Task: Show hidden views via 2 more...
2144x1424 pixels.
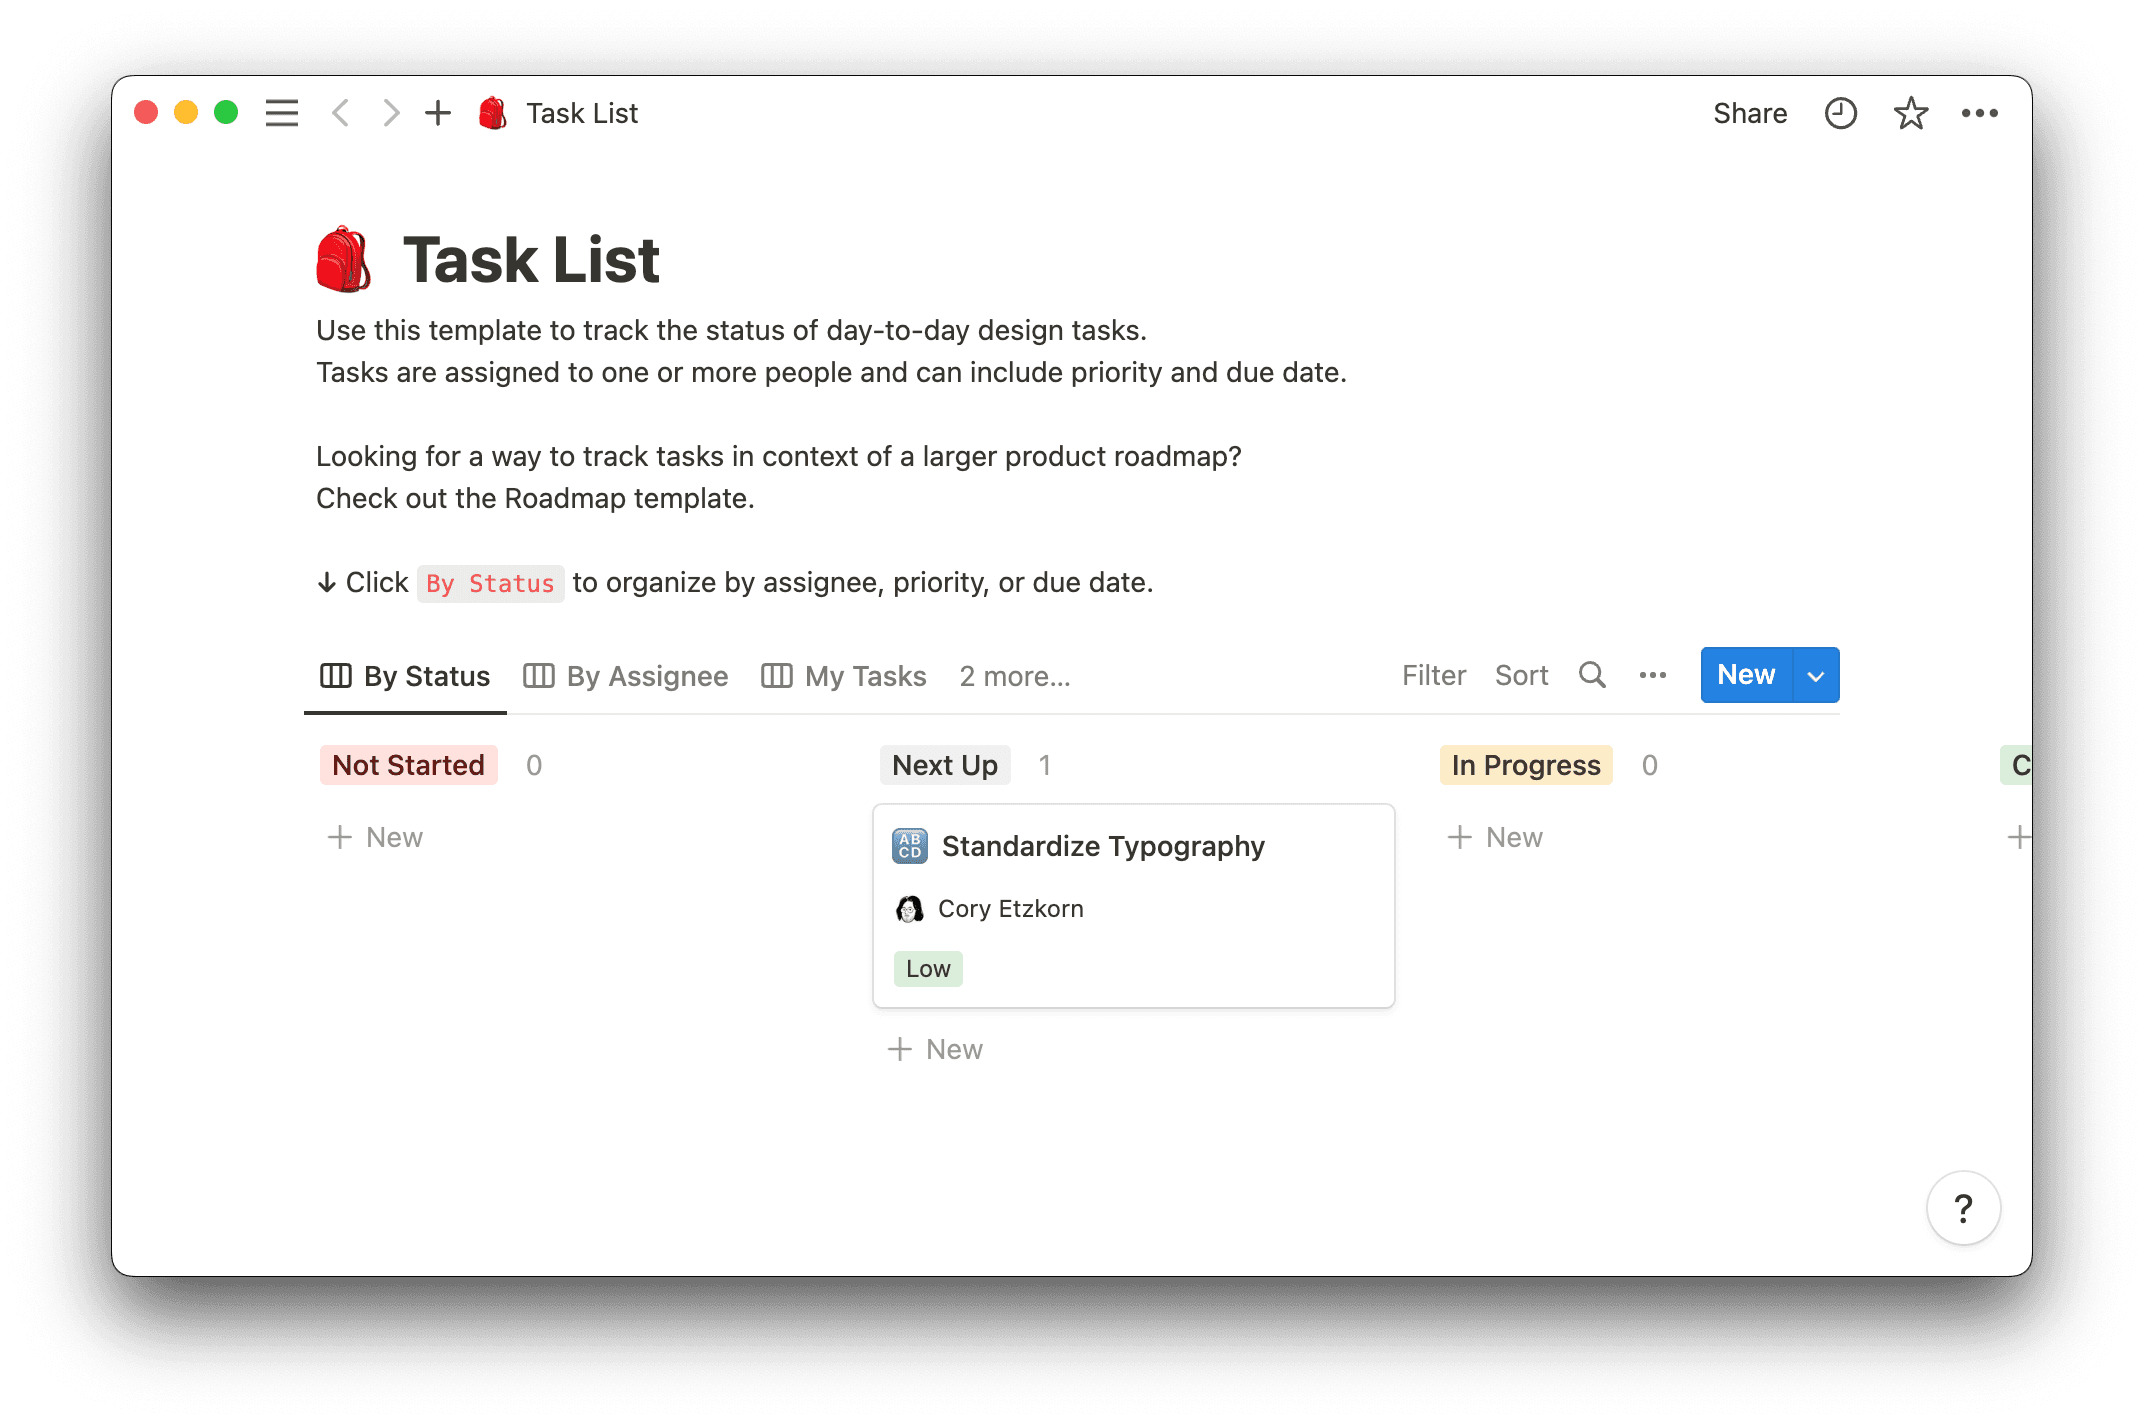Action: tap(1014, 676)
